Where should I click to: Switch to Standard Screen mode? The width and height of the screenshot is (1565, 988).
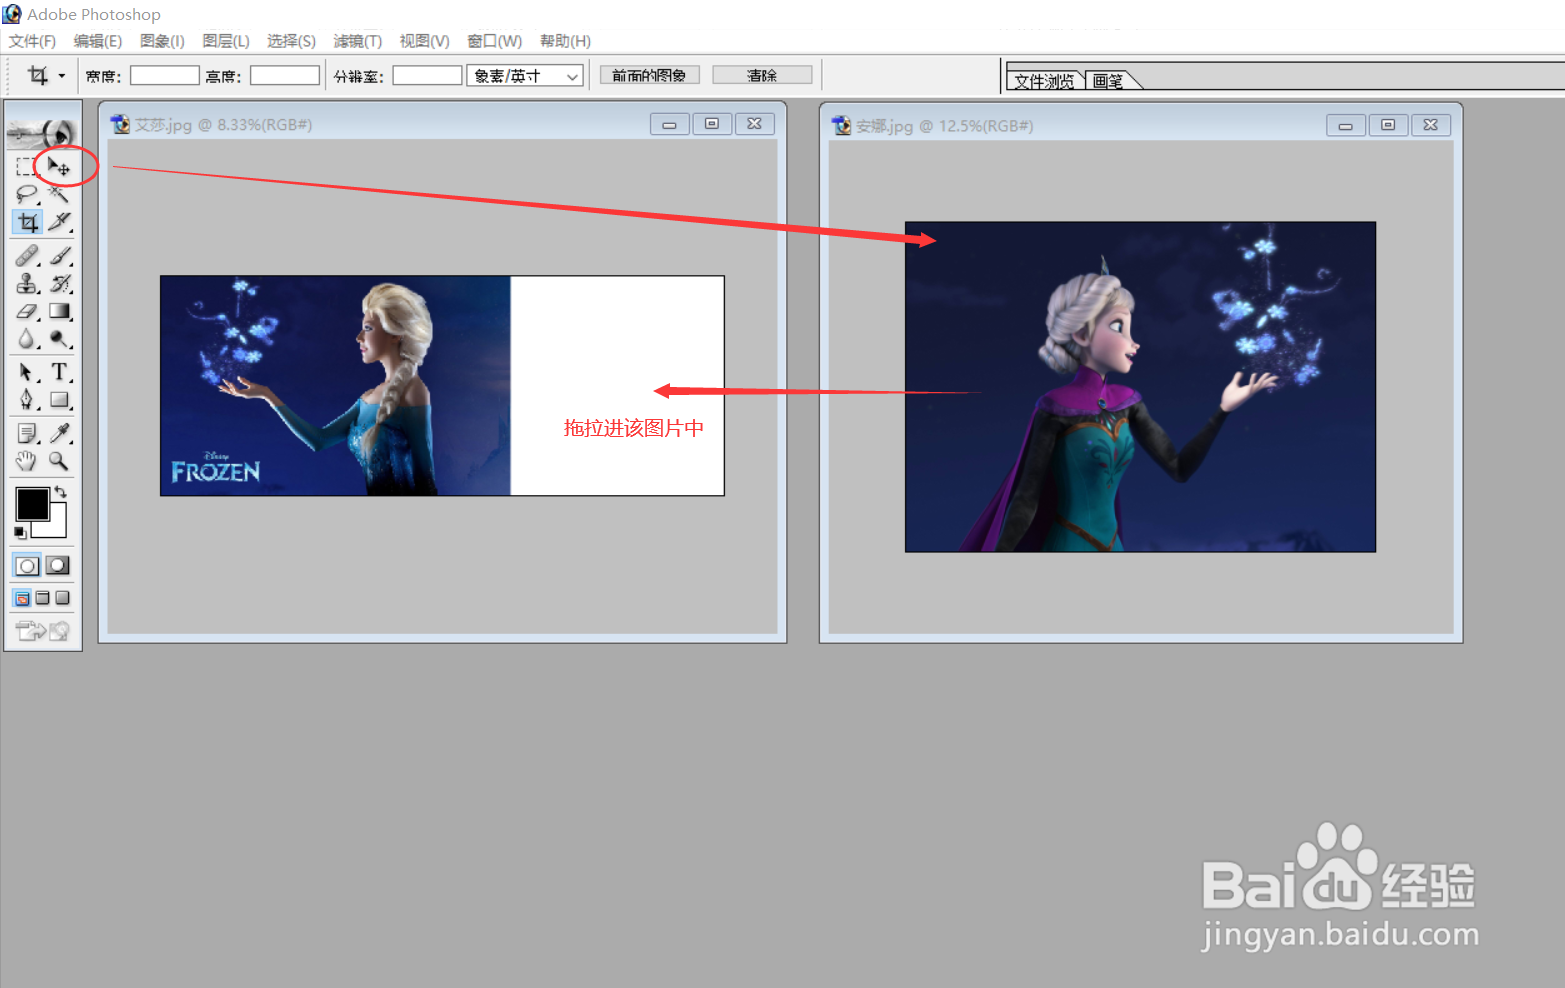(x=22, y=598)
